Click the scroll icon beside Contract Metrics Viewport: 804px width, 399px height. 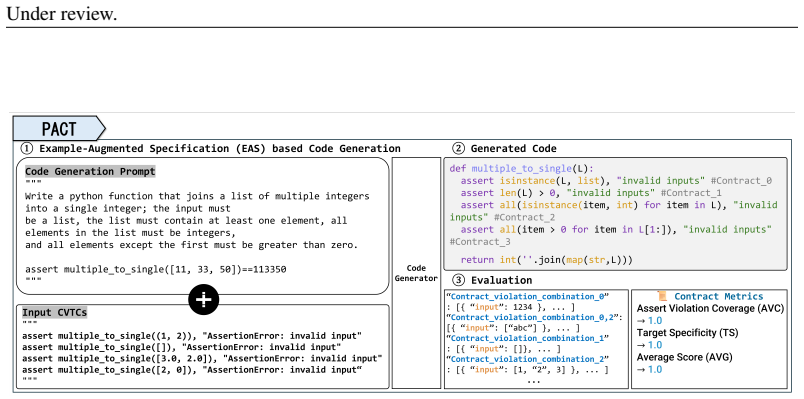pos(662,296)
